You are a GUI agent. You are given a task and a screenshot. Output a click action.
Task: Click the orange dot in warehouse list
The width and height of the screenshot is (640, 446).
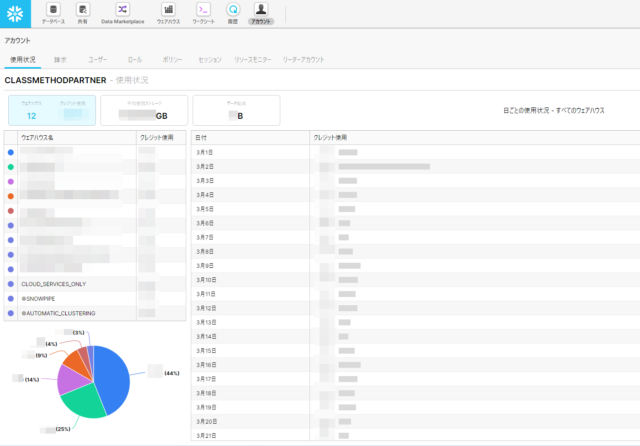tap(11, 196)
